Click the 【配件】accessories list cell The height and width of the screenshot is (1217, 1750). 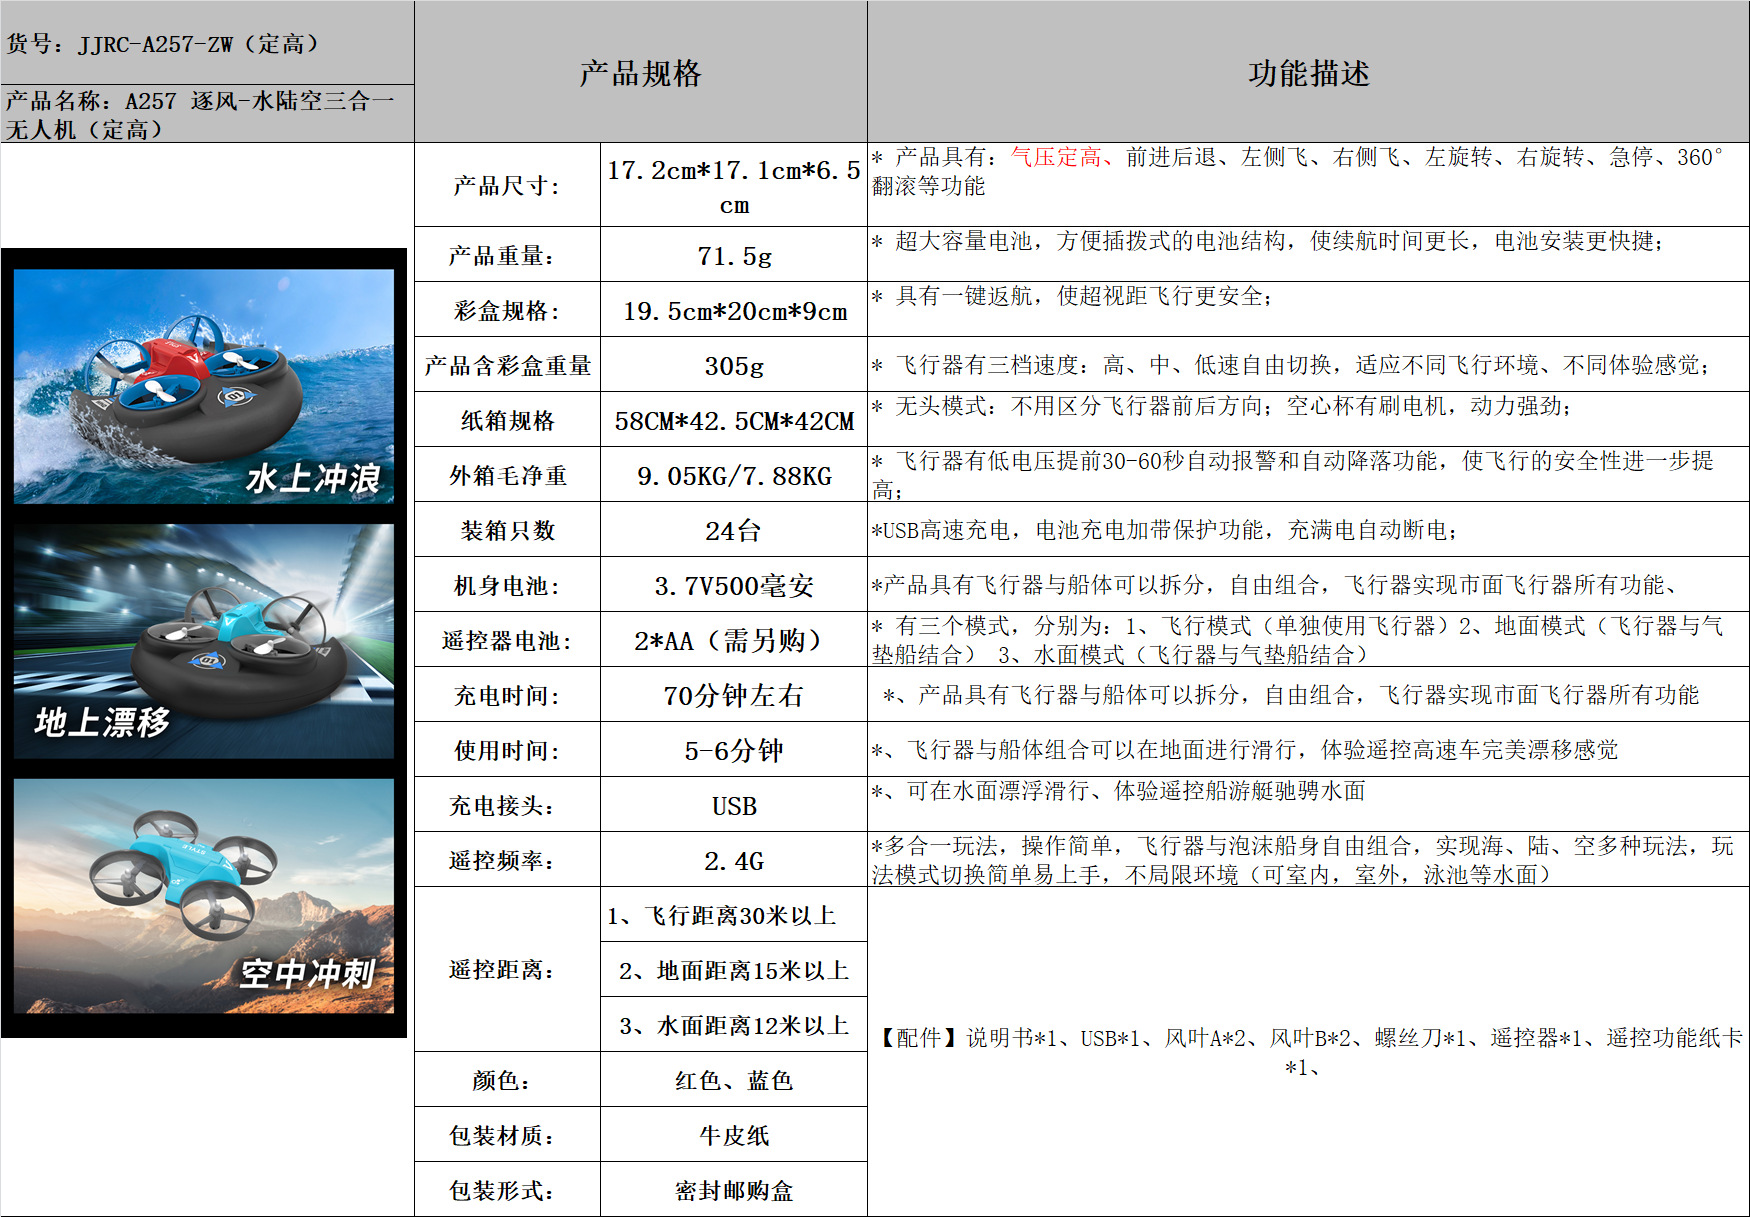pyautogui.click(x=1308, y=1052)
